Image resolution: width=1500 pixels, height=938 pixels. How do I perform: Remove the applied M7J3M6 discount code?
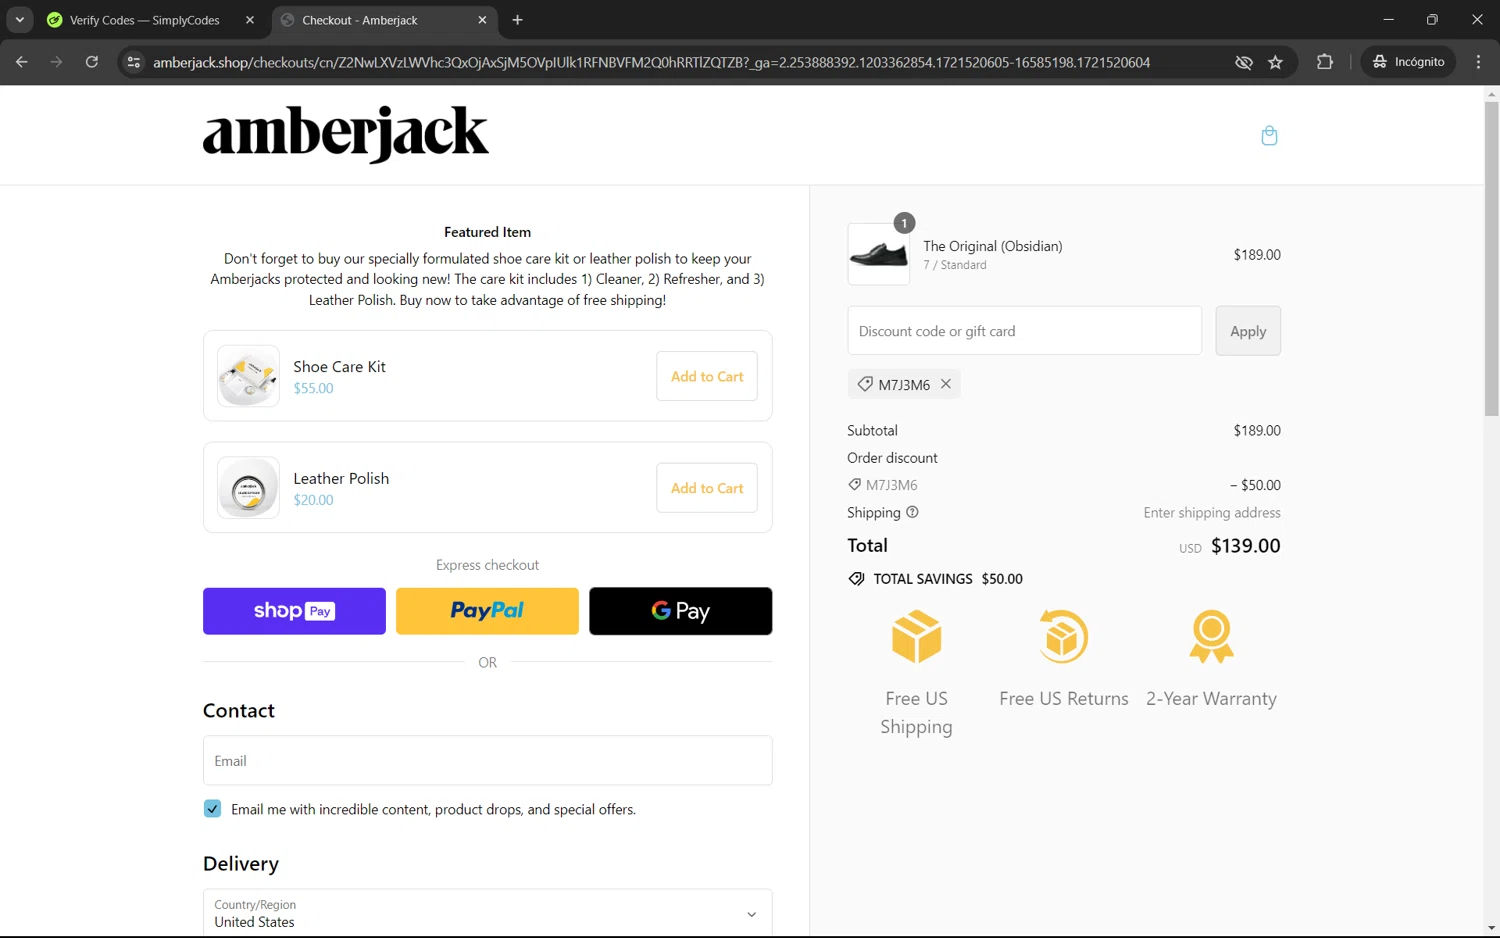(946, 384)
